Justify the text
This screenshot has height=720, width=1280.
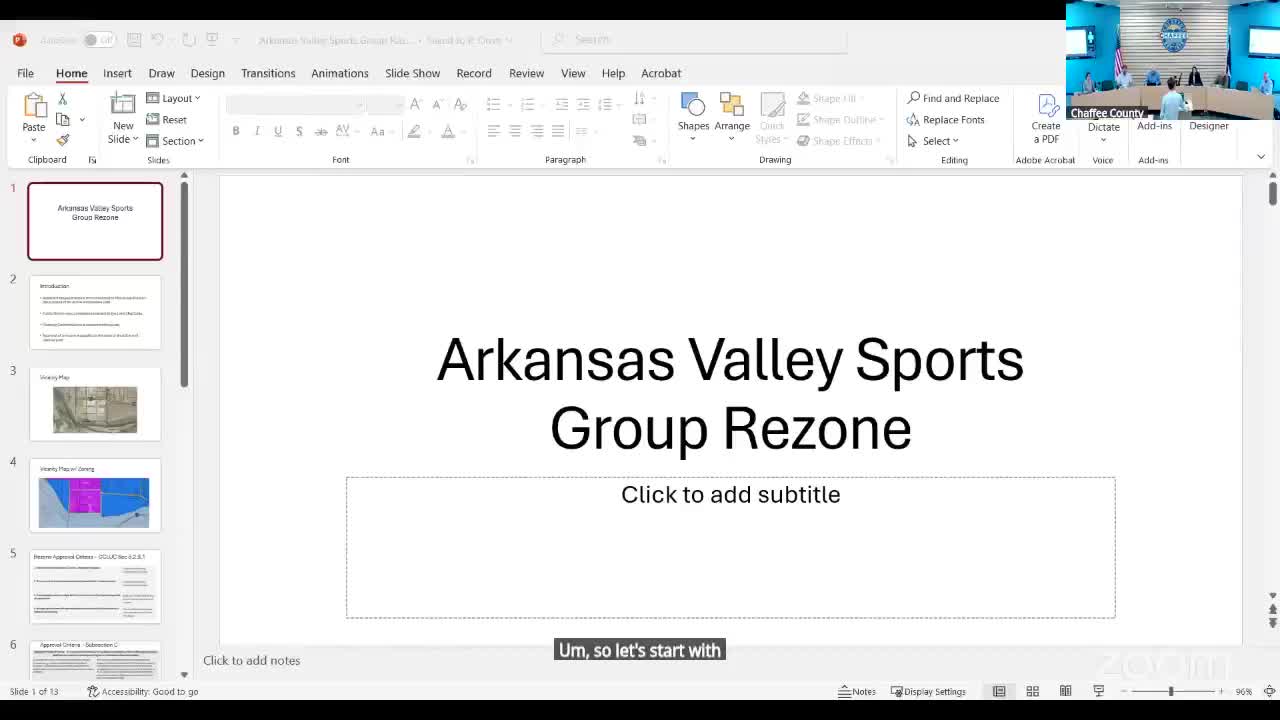click(558, 131)
